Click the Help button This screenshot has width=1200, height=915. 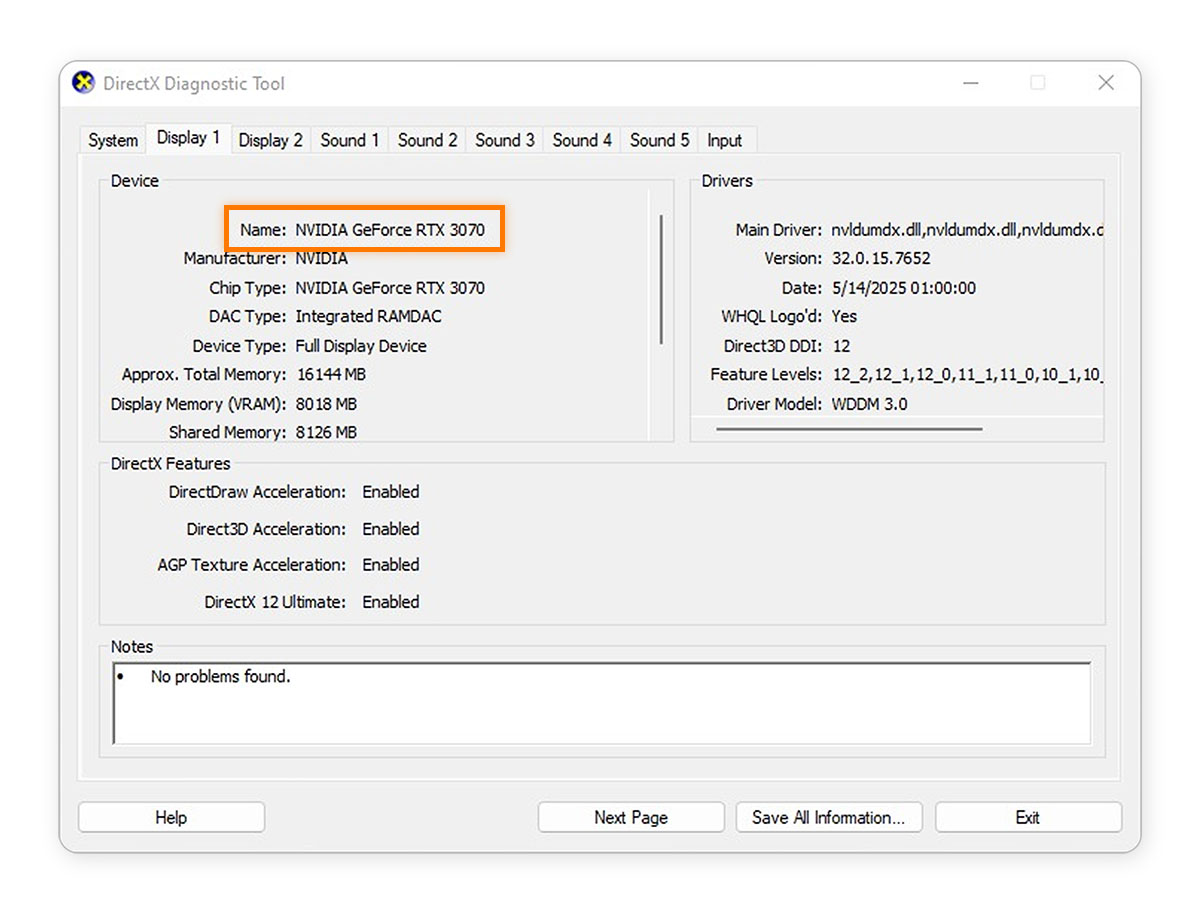tap(171, 817)
